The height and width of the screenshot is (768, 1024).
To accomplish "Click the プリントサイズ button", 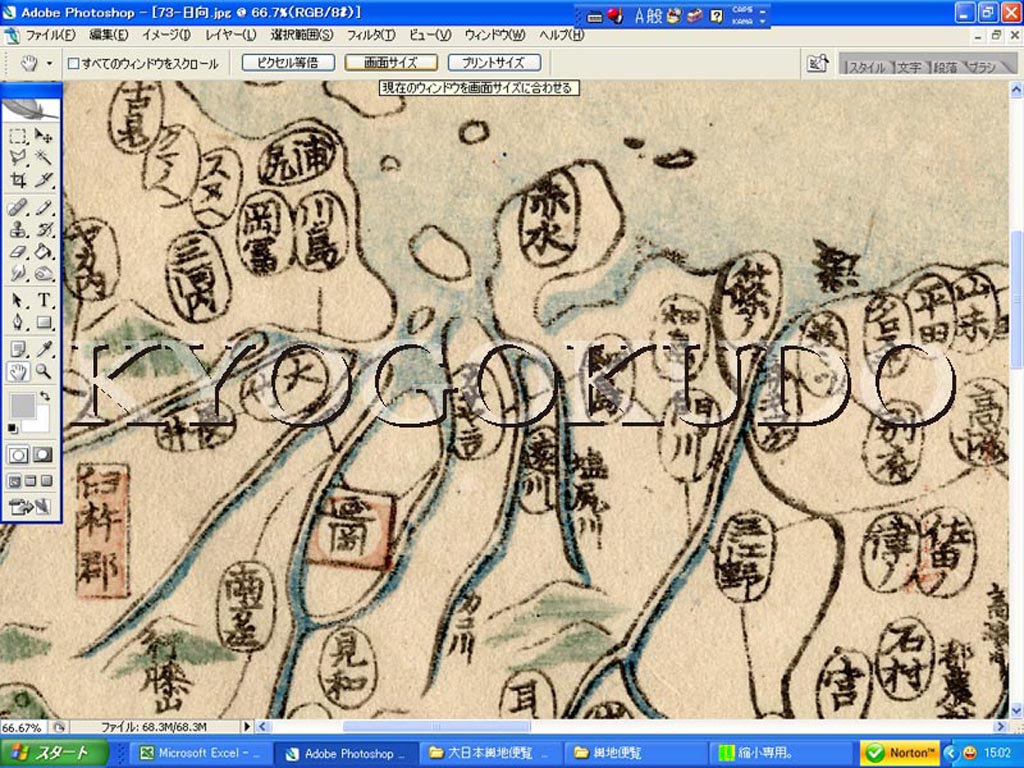I will 494,63.
